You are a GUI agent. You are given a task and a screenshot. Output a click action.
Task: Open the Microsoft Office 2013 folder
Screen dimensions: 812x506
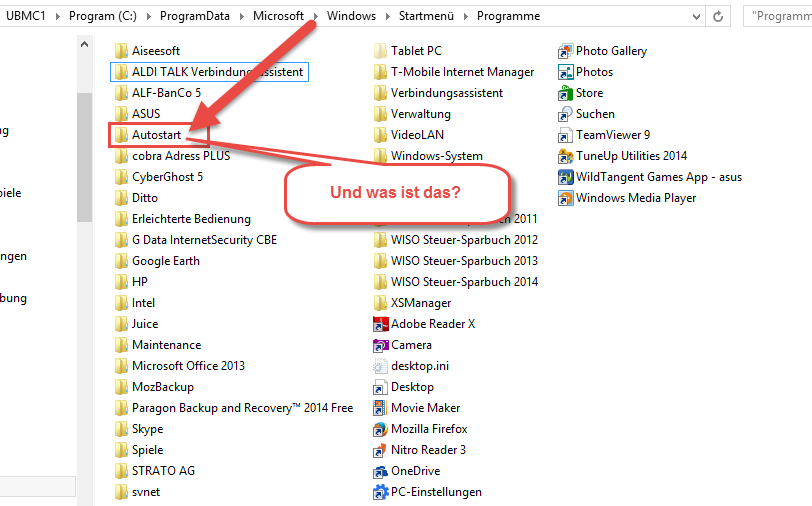[180, 366]
